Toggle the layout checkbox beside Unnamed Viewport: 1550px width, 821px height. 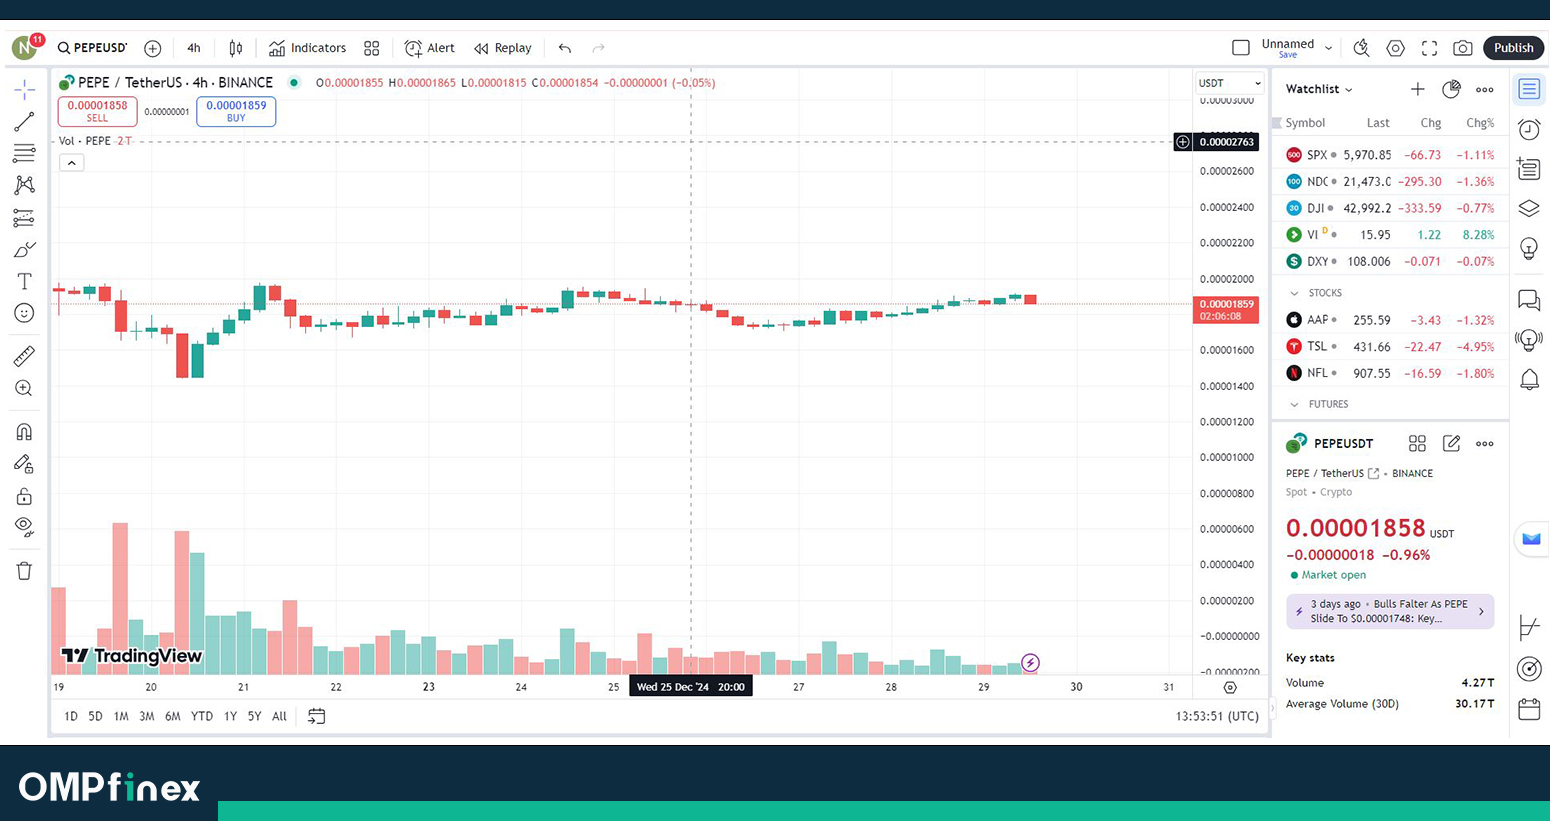1241,48
